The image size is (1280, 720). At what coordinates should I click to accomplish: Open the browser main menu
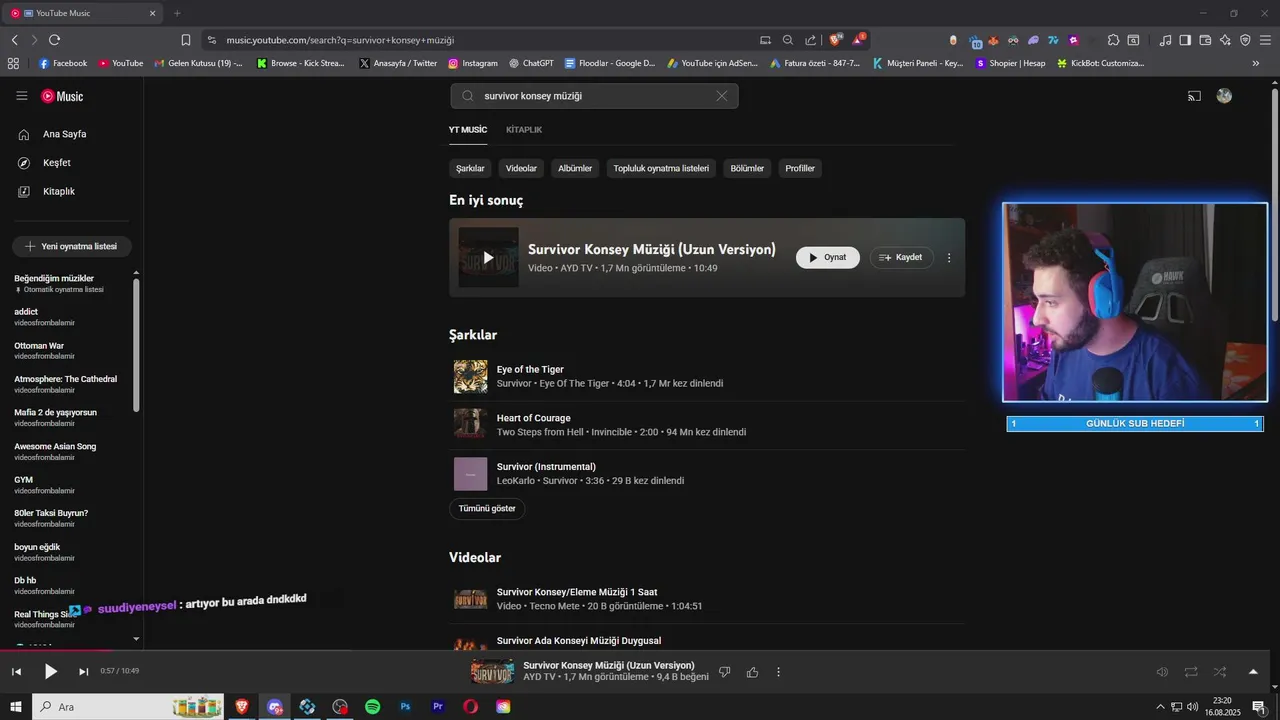coord(1266,40)
